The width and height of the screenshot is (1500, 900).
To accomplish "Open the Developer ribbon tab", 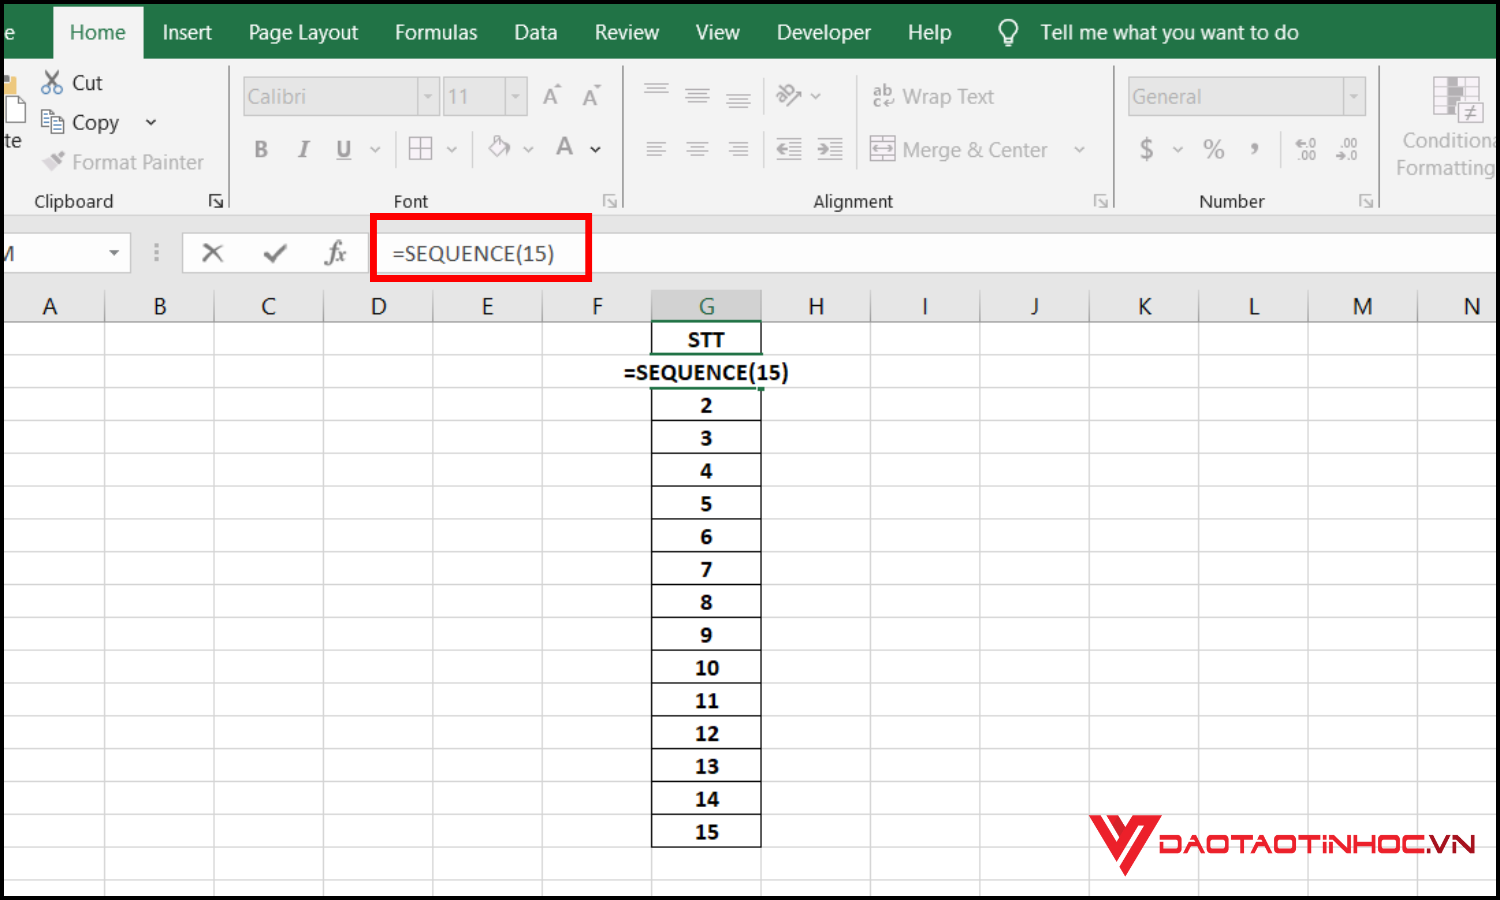I will click(x=823, y=31).
